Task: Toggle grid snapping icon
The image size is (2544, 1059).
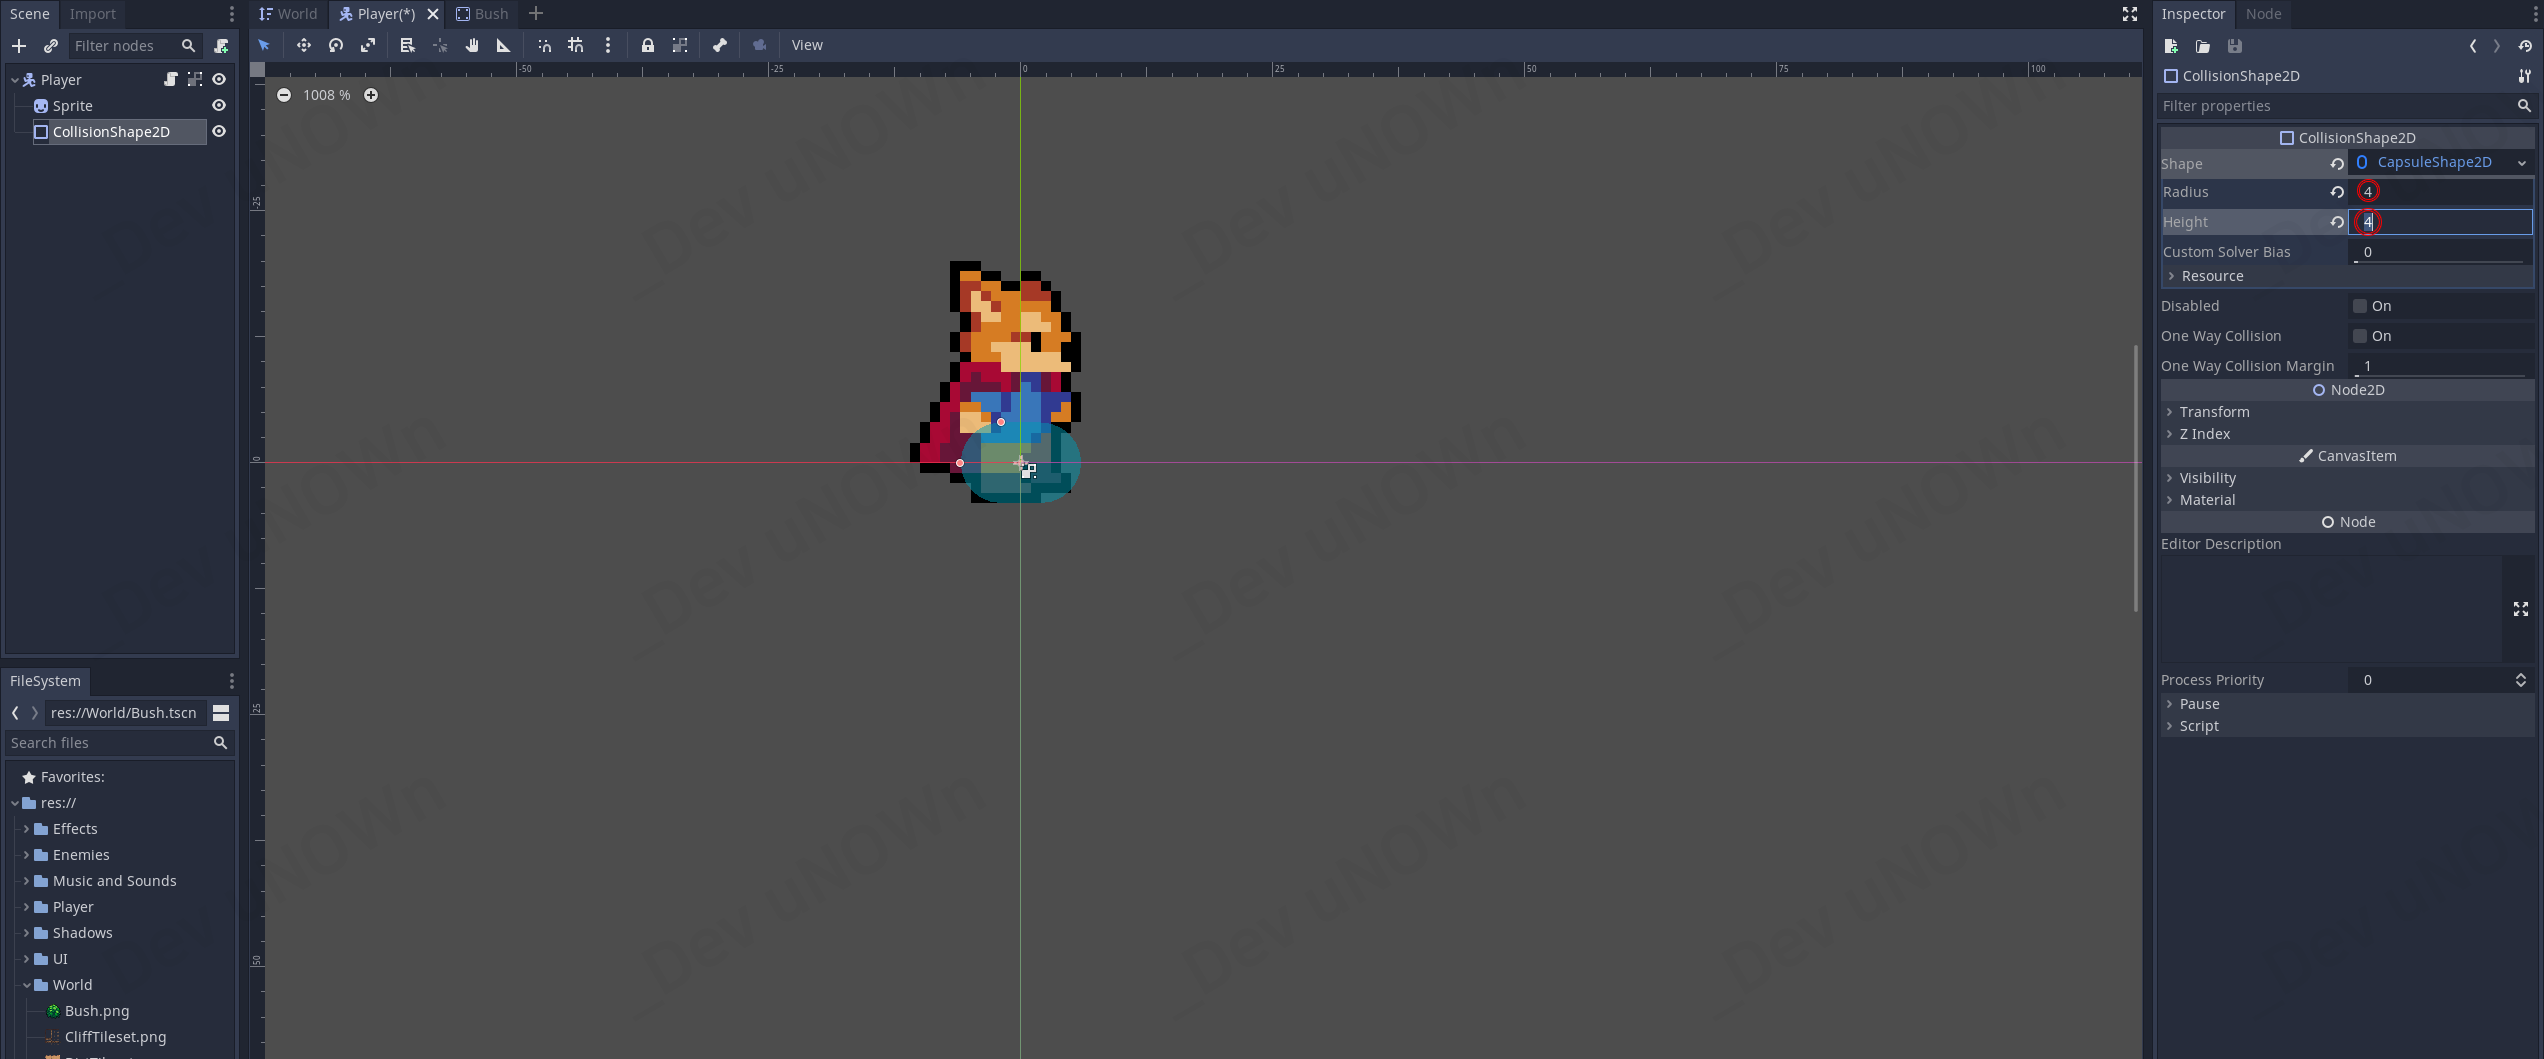Action: pos(576,45)
